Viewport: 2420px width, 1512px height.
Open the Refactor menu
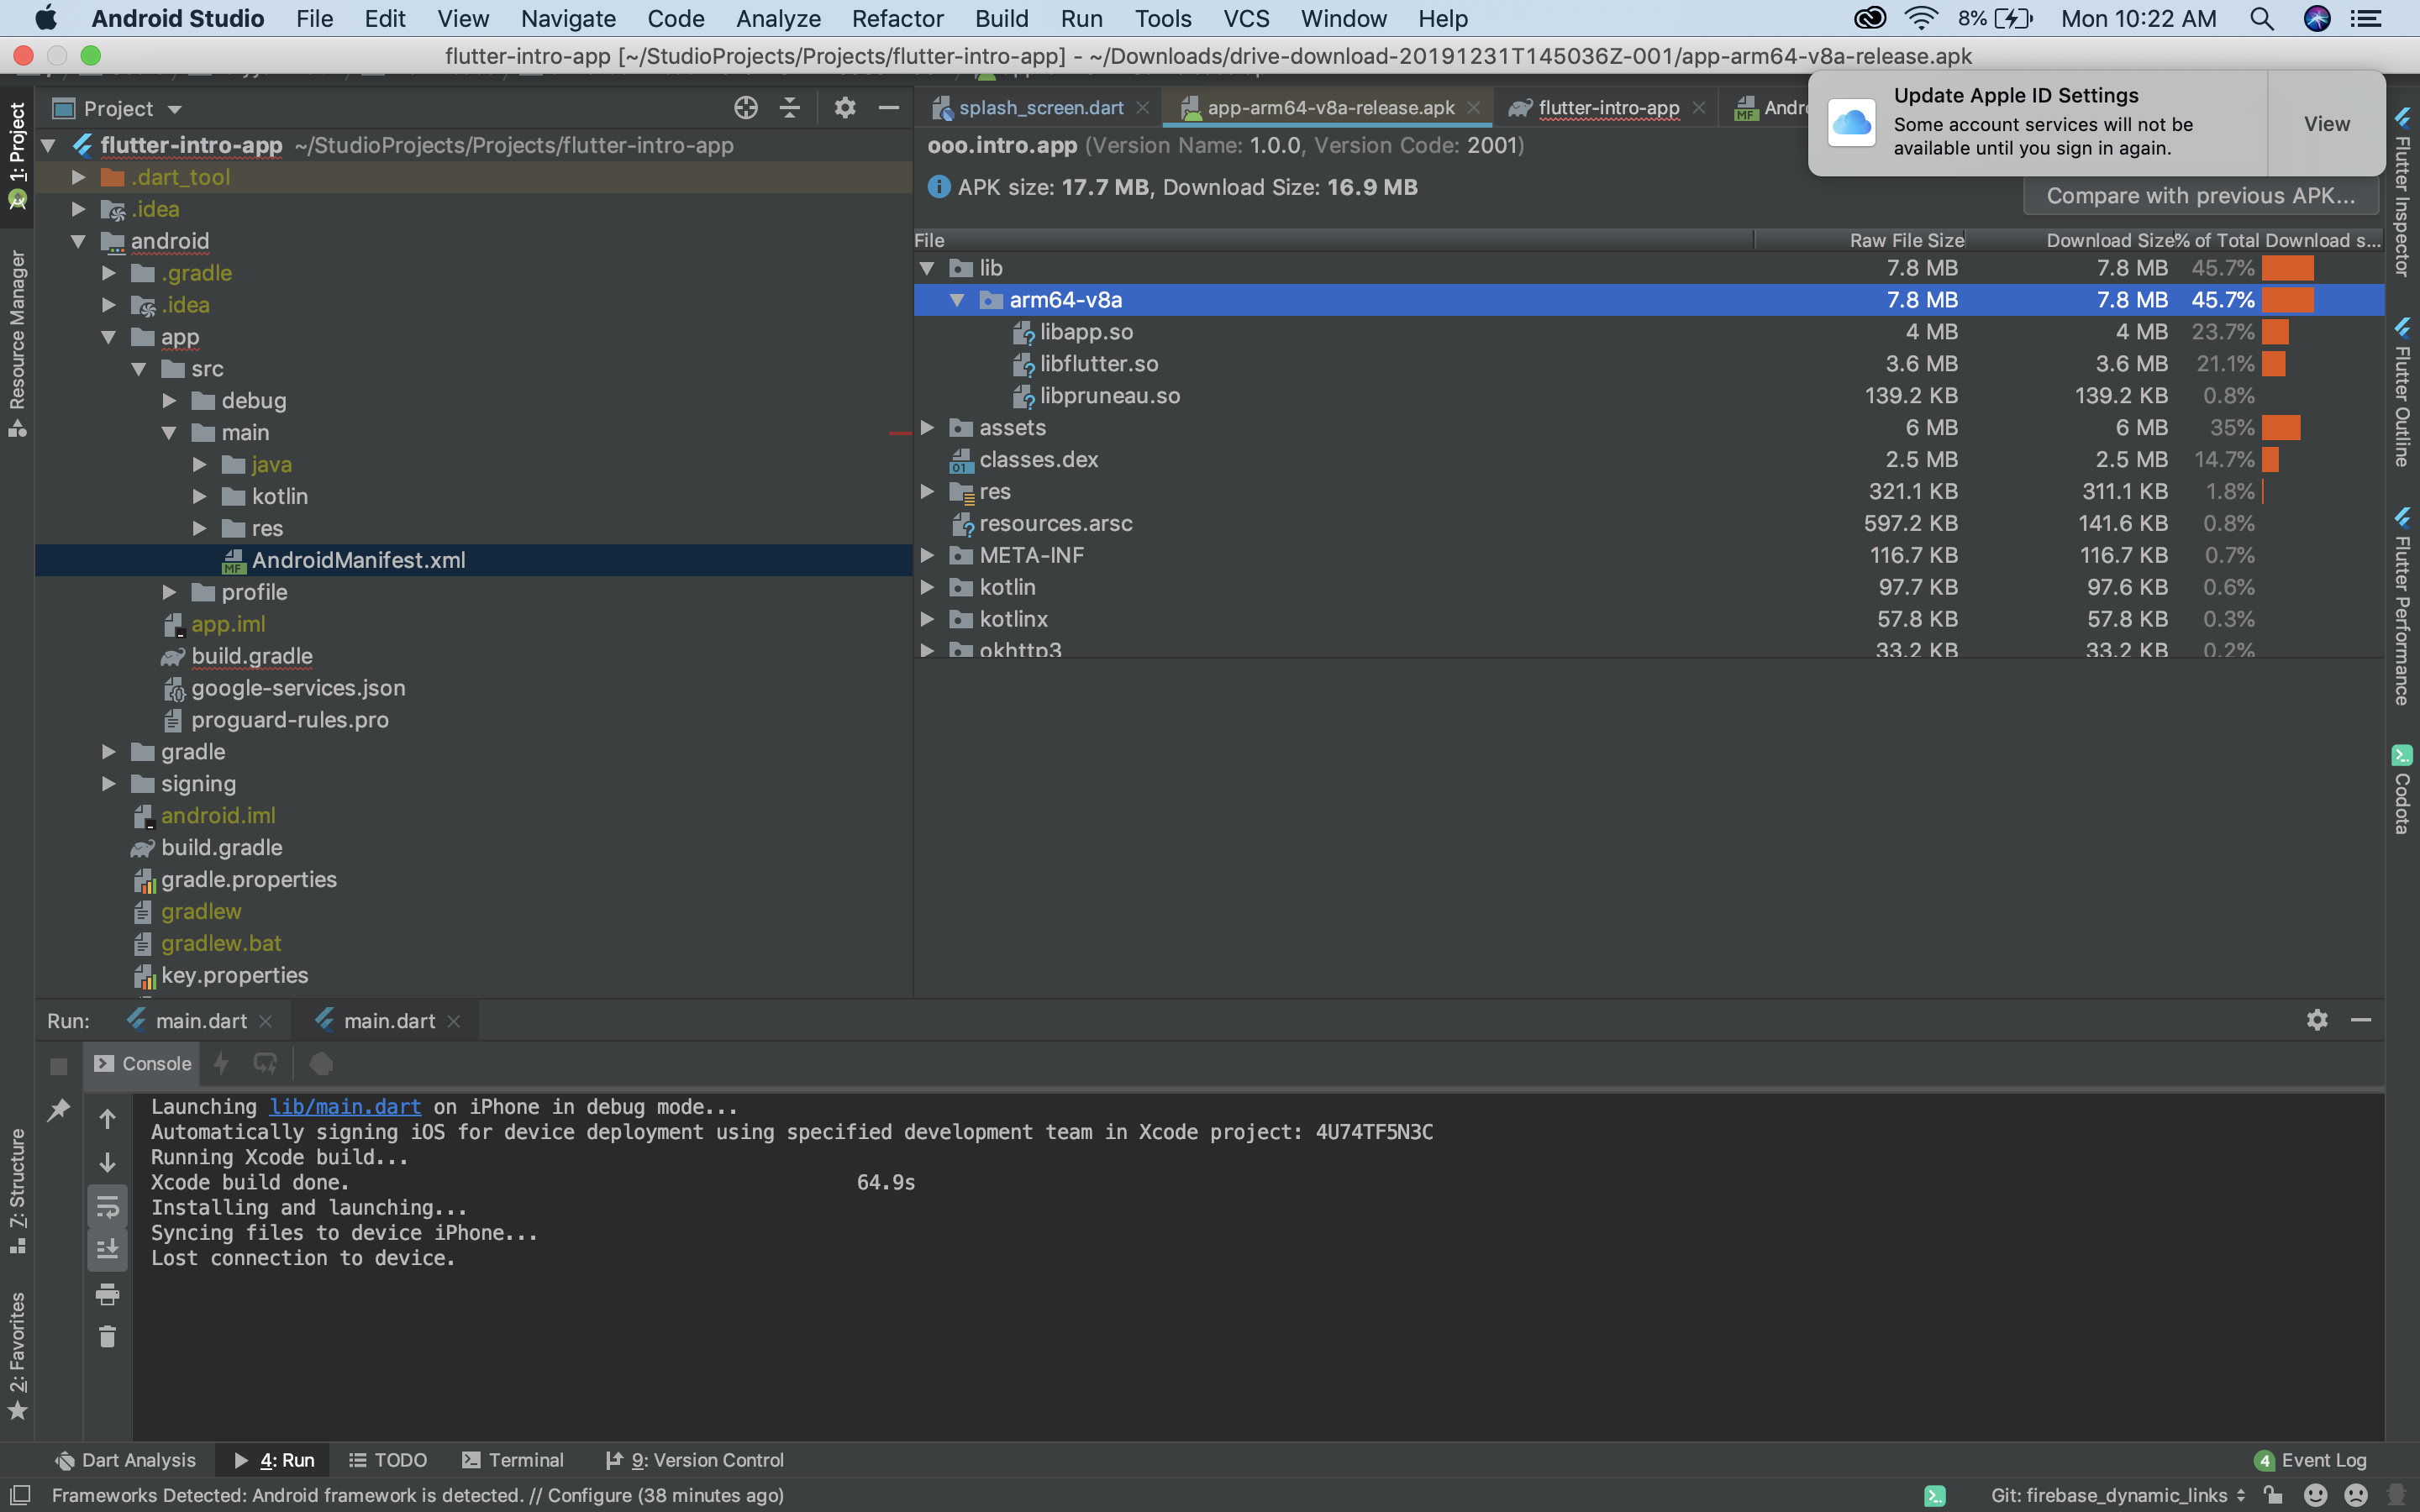897,18
